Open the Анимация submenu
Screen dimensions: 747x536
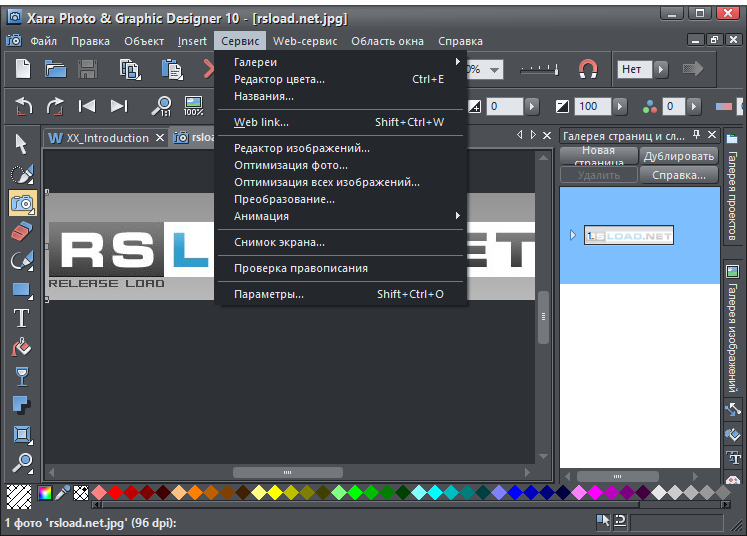340,216
